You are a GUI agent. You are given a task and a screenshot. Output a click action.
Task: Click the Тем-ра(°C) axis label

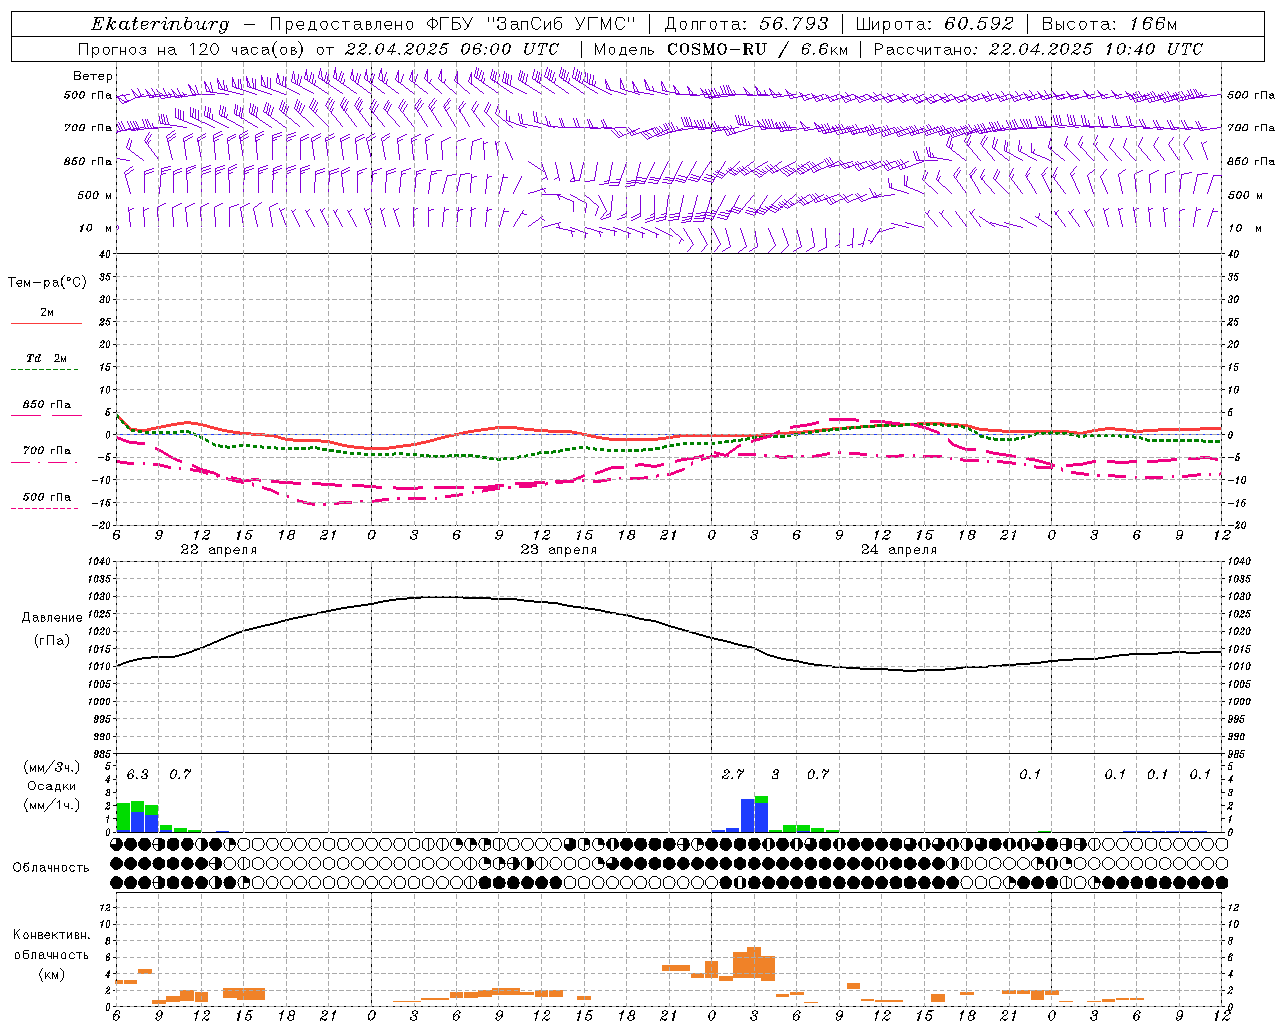click(x=47, y=283)
